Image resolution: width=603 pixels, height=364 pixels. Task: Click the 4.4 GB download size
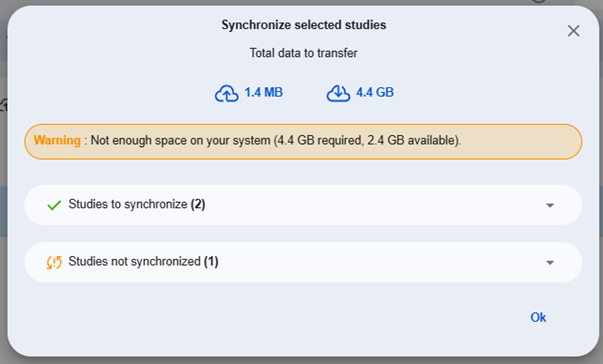375,93
